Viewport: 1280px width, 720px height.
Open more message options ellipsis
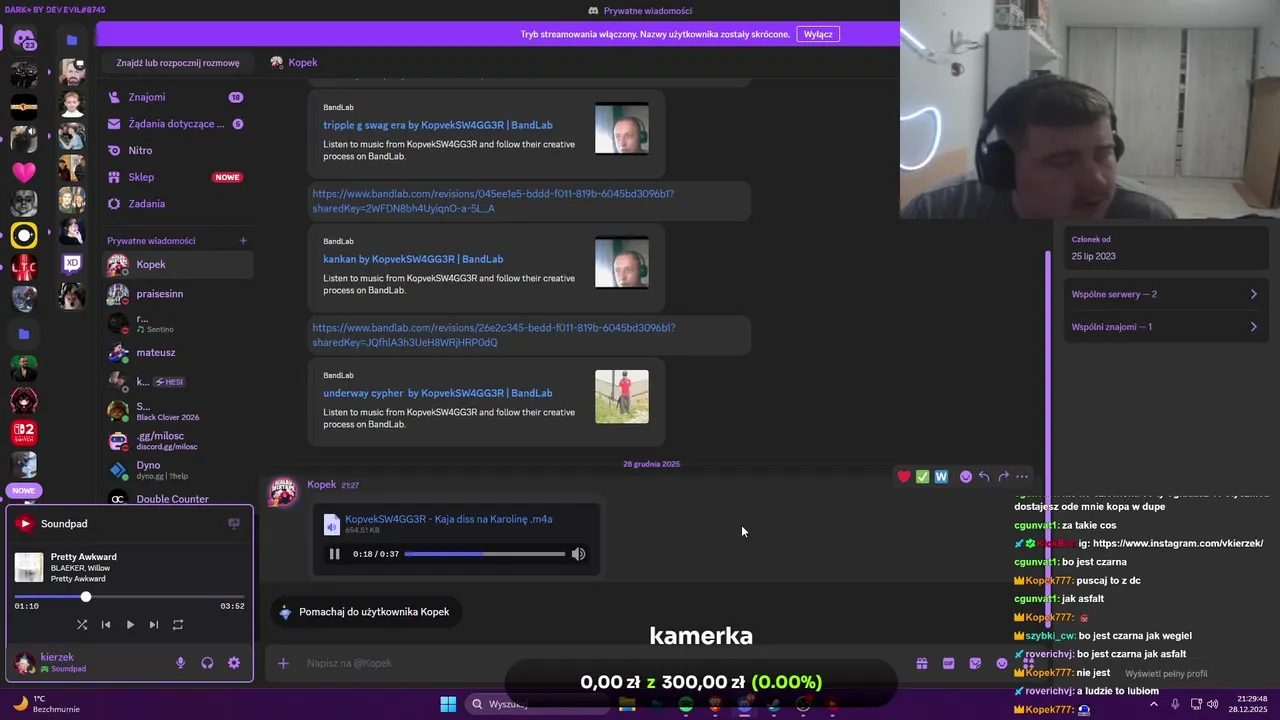(x=1021, y=477)
